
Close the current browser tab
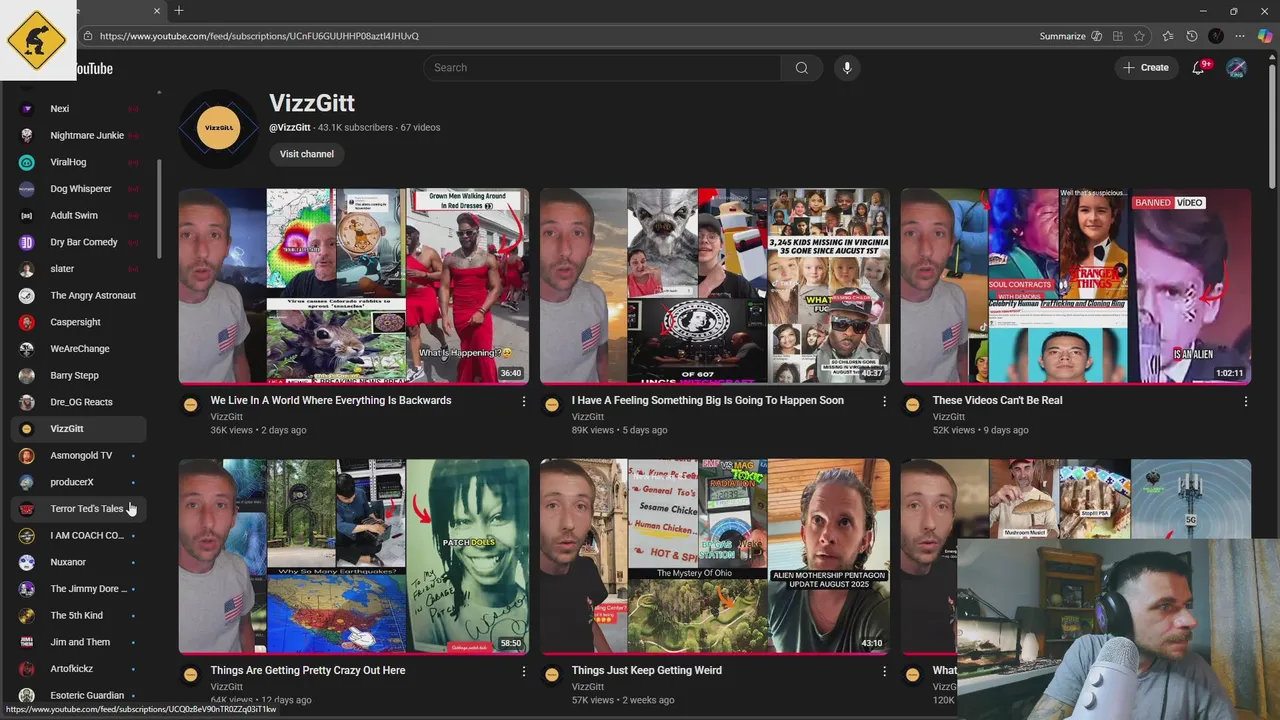(157, 11)
